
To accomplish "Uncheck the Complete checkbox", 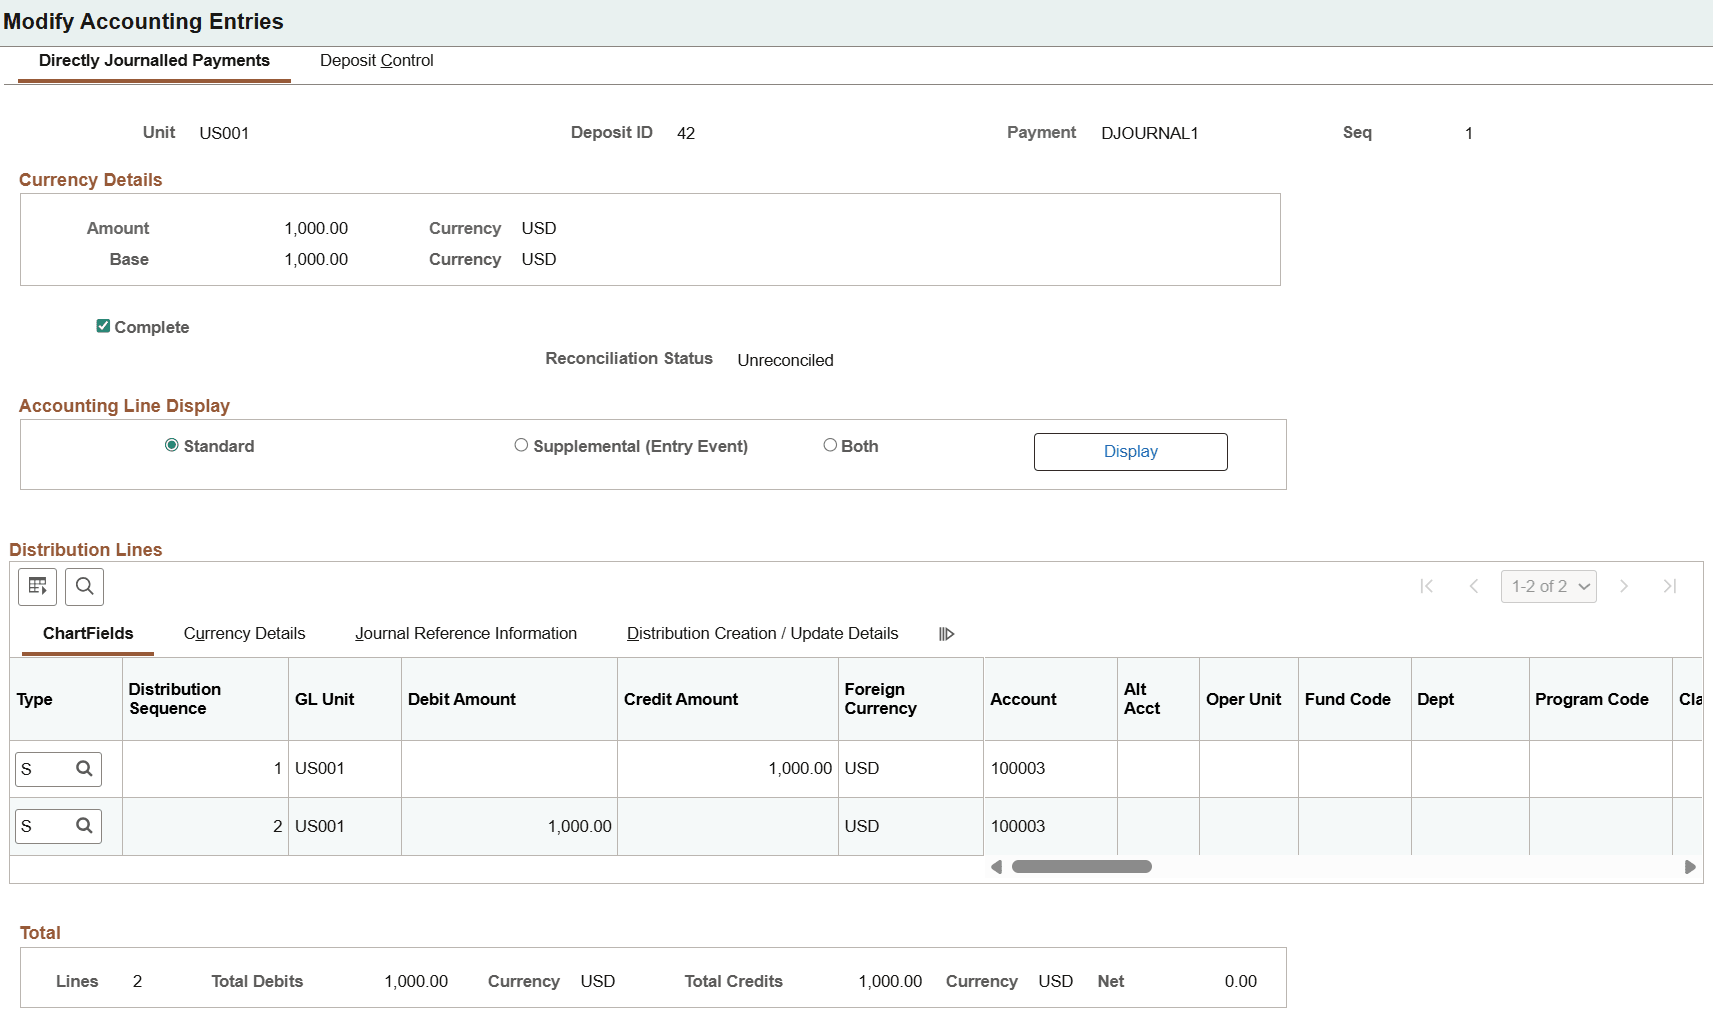I will [103, 326].
